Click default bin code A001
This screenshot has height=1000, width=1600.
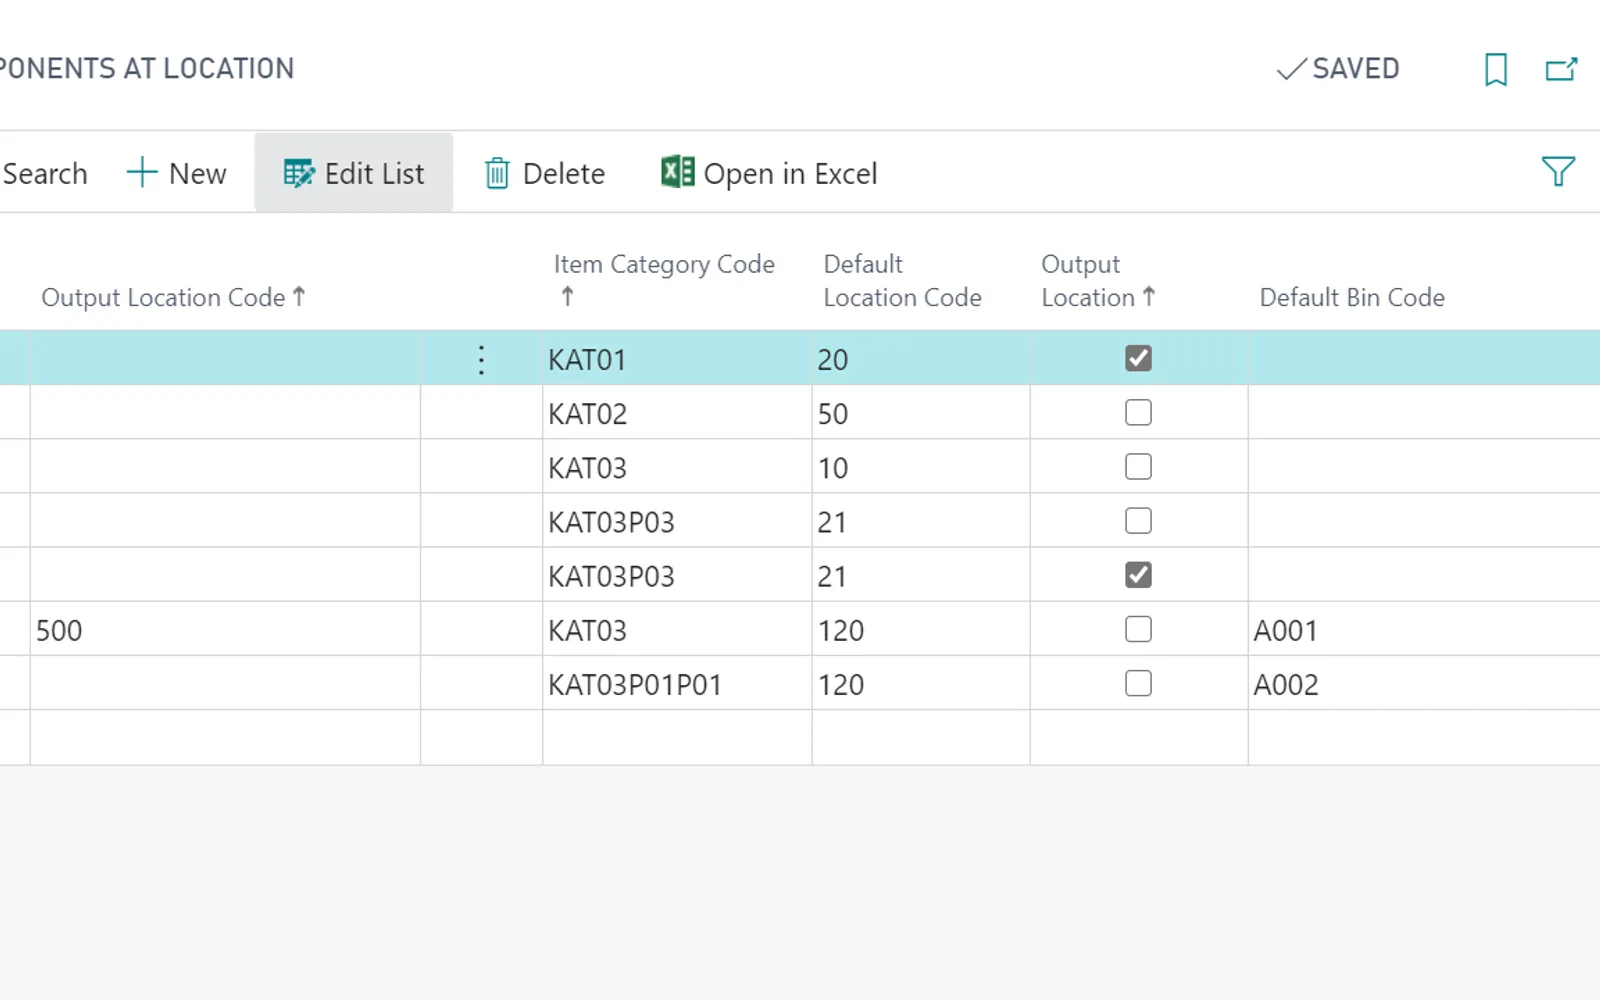(1424, 630)
